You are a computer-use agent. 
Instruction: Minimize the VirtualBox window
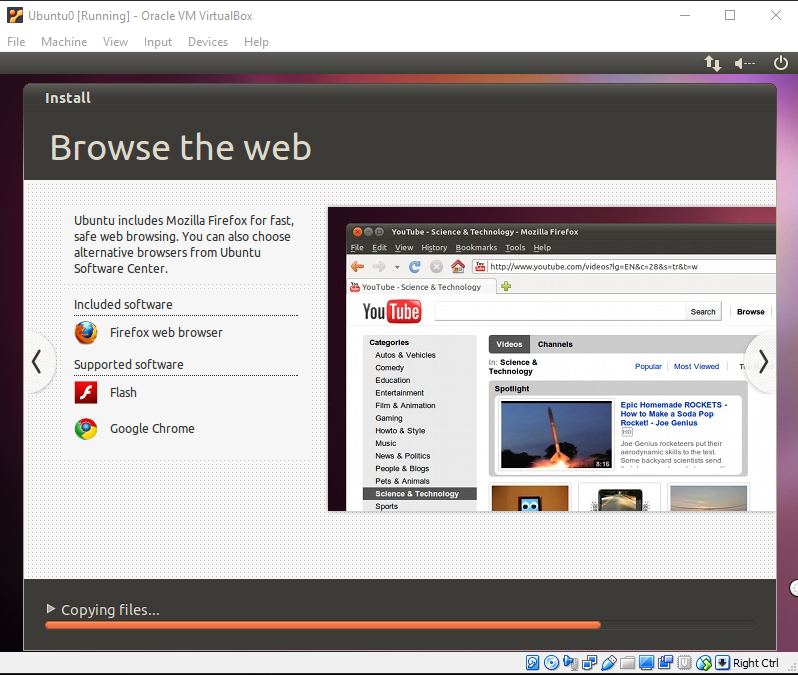coord(685,15)
